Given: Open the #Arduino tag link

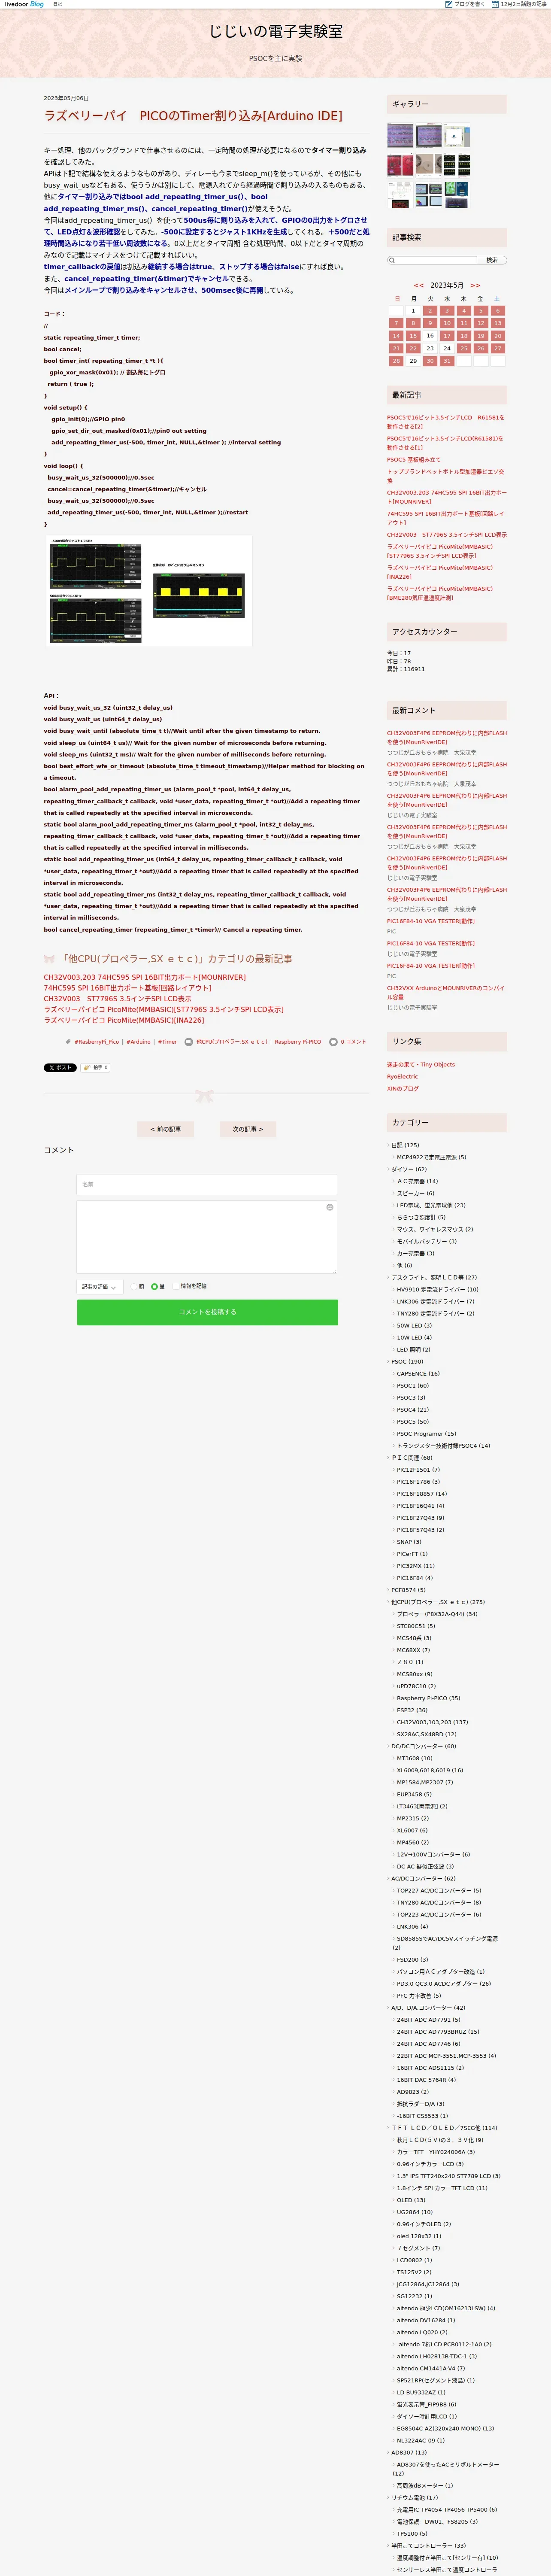Looking at the screenshot, I should click(x=138, y=1041).
